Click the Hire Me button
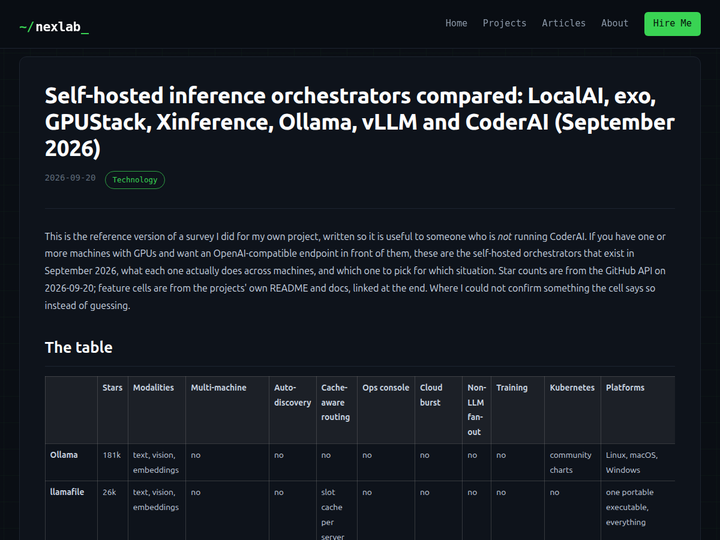Image resolution: width=720 pixels, height=540 pixels. [x=672, y=23]
